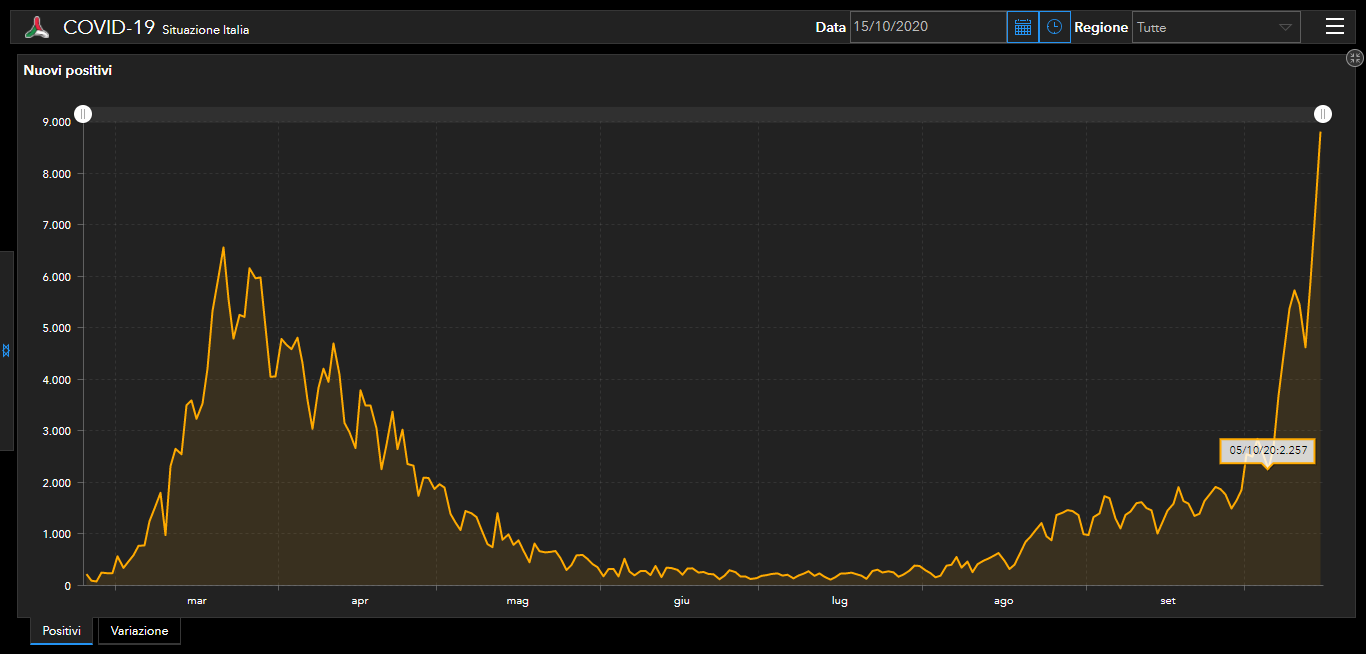This screenshot has height=654, width=1366.
Task: Click the Nuovi positivi chart title
Action: (x=67, y=71)
